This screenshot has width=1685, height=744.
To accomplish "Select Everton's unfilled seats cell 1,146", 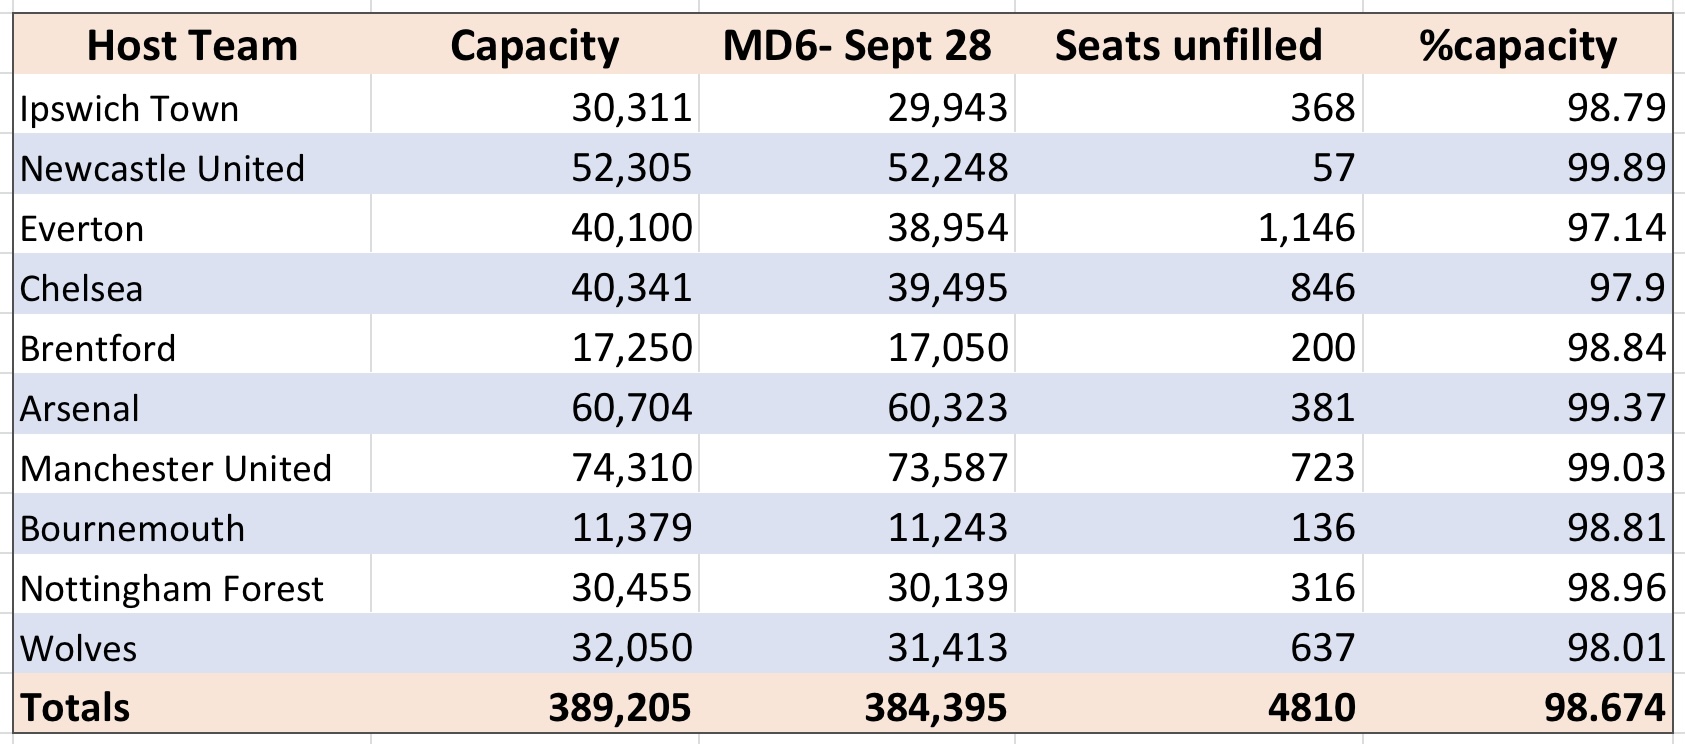I will 1188,224.
